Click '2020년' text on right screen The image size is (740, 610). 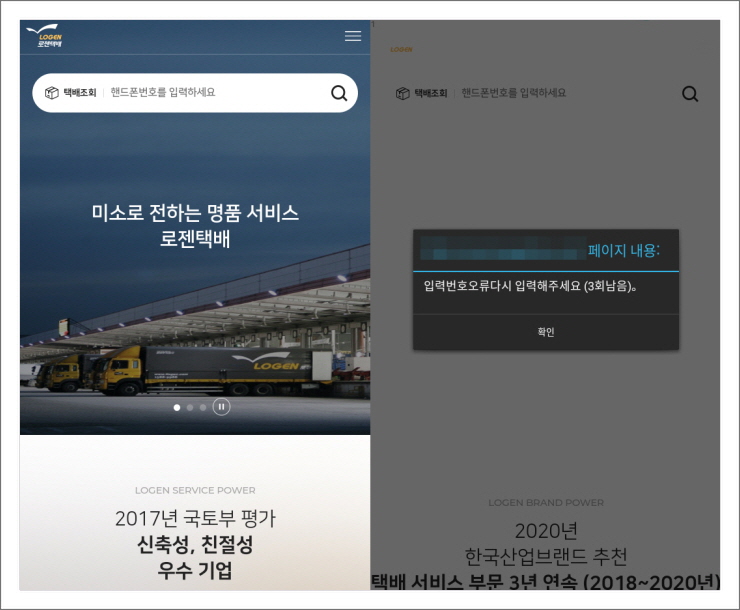point(546,531)
